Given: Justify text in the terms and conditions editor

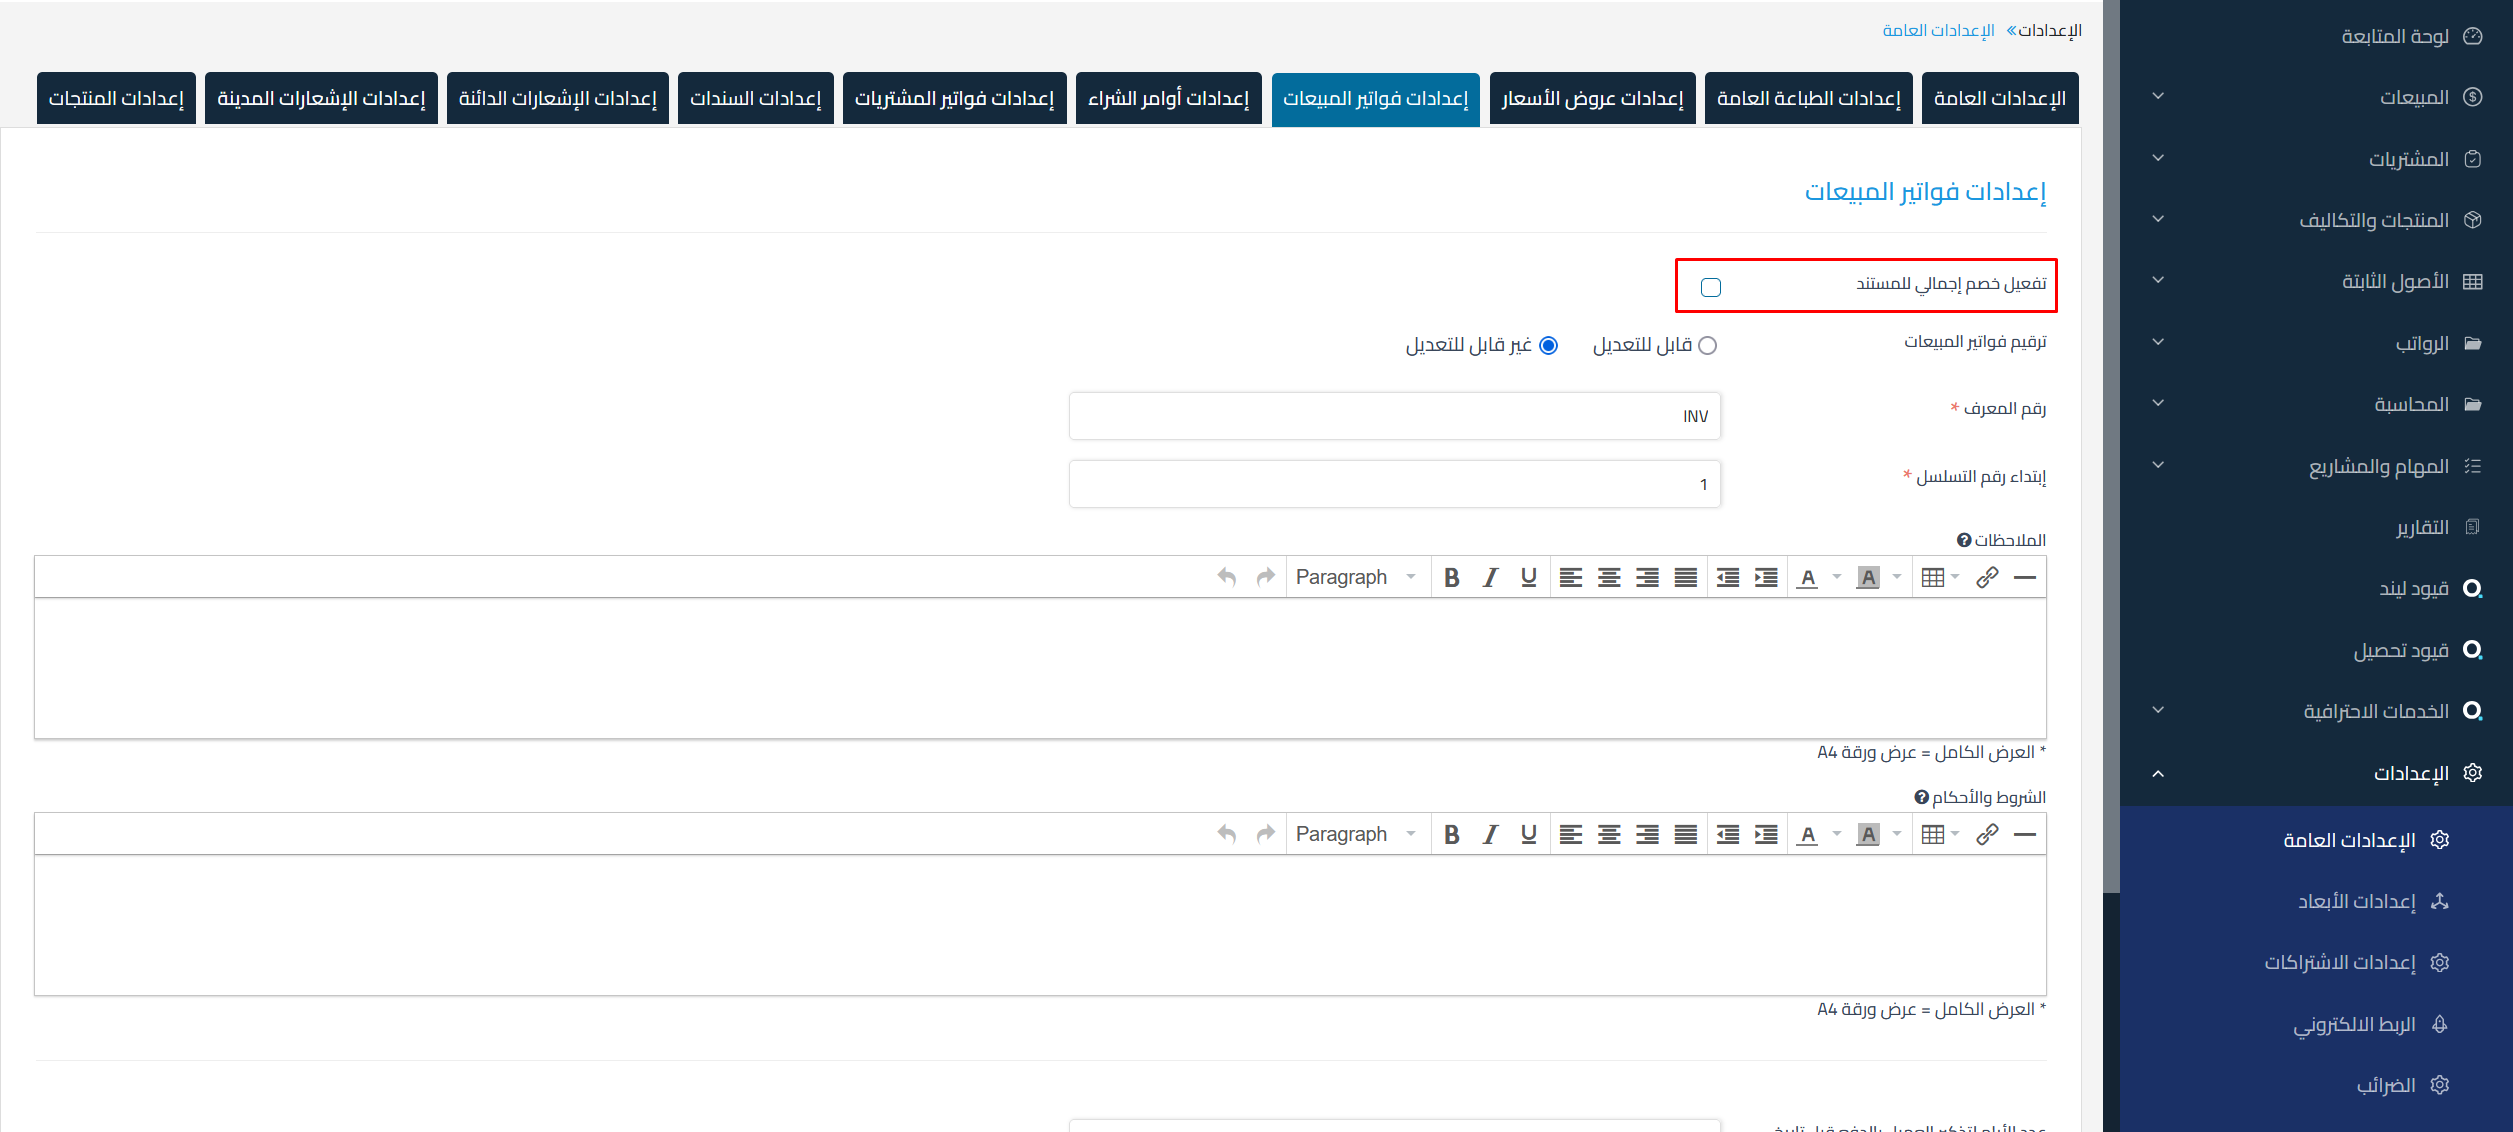Looking at the screenshot, I should (1686, 834).
